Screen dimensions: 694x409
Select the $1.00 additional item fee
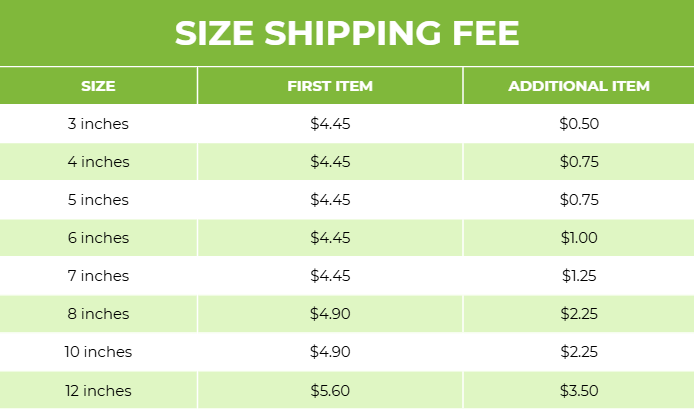click(x=579, y=238)
